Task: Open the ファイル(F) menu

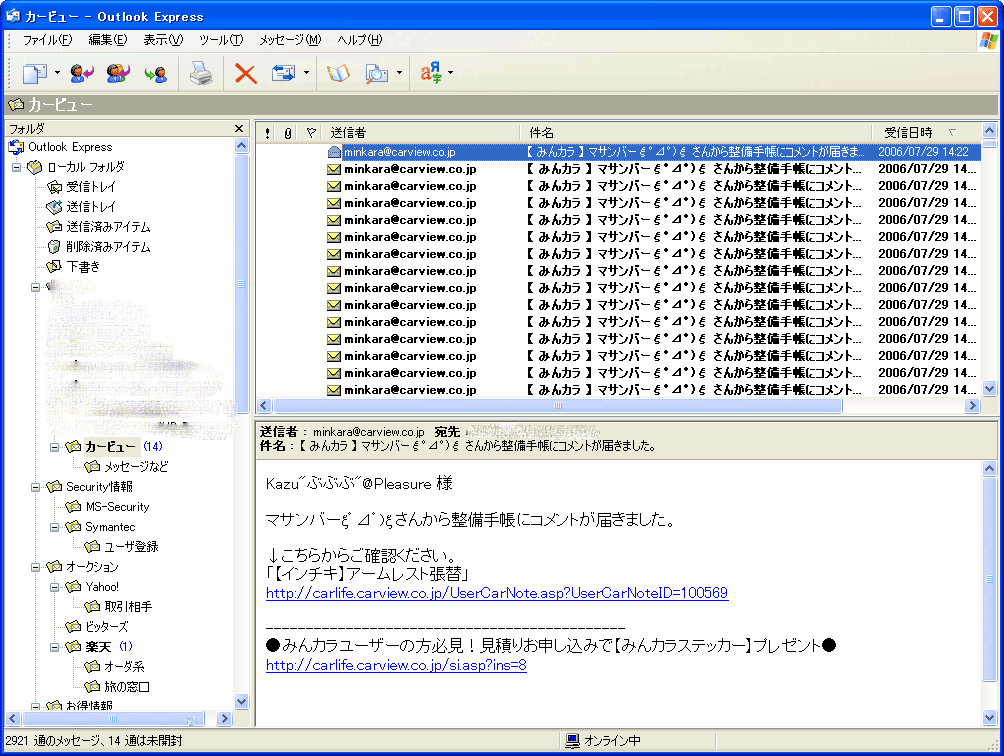Action: click(x=47, y=40)
